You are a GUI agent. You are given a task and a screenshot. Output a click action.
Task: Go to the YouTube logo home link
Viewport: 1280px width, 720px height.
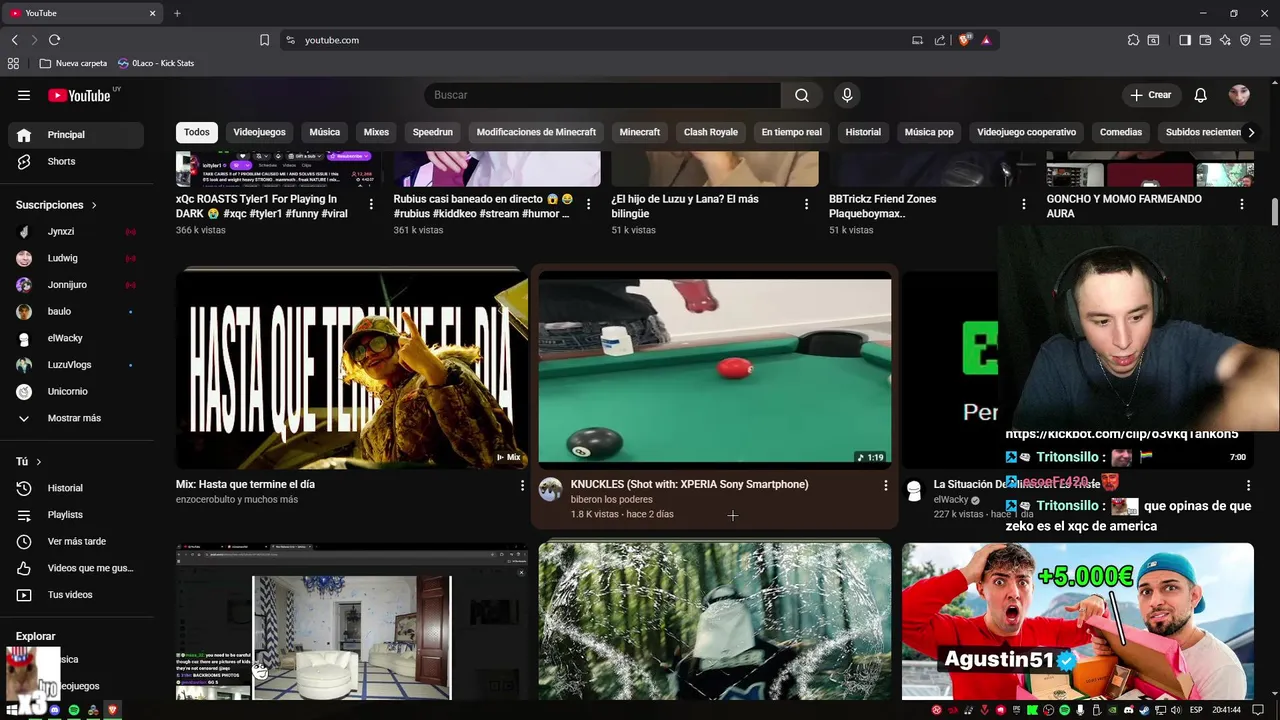point(80,95)
